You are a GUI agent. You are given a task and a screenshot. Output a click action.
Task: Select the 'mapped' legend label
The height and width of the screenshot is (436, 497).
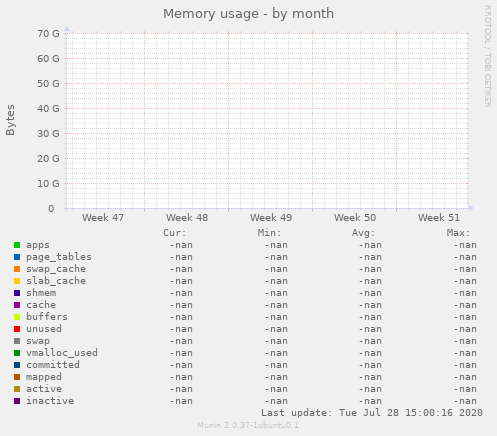coord(44,377)
